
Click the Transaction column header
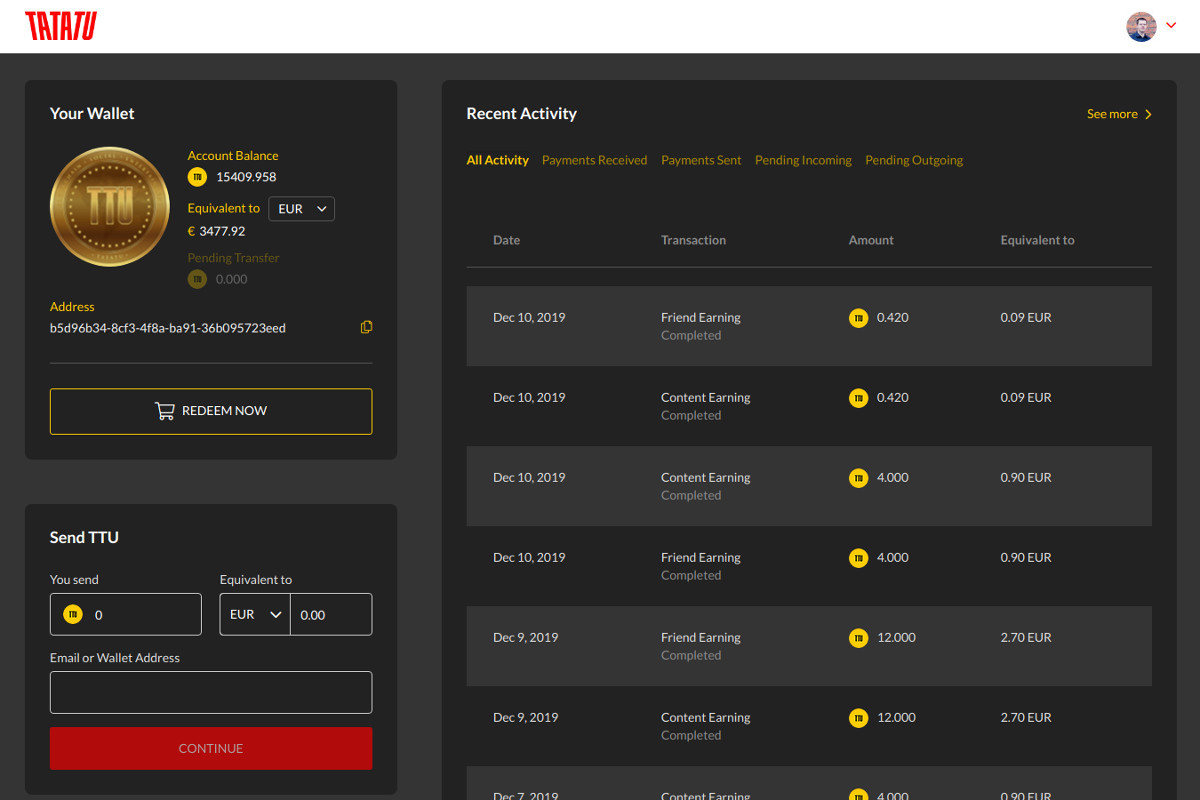(x=693, y=240)
